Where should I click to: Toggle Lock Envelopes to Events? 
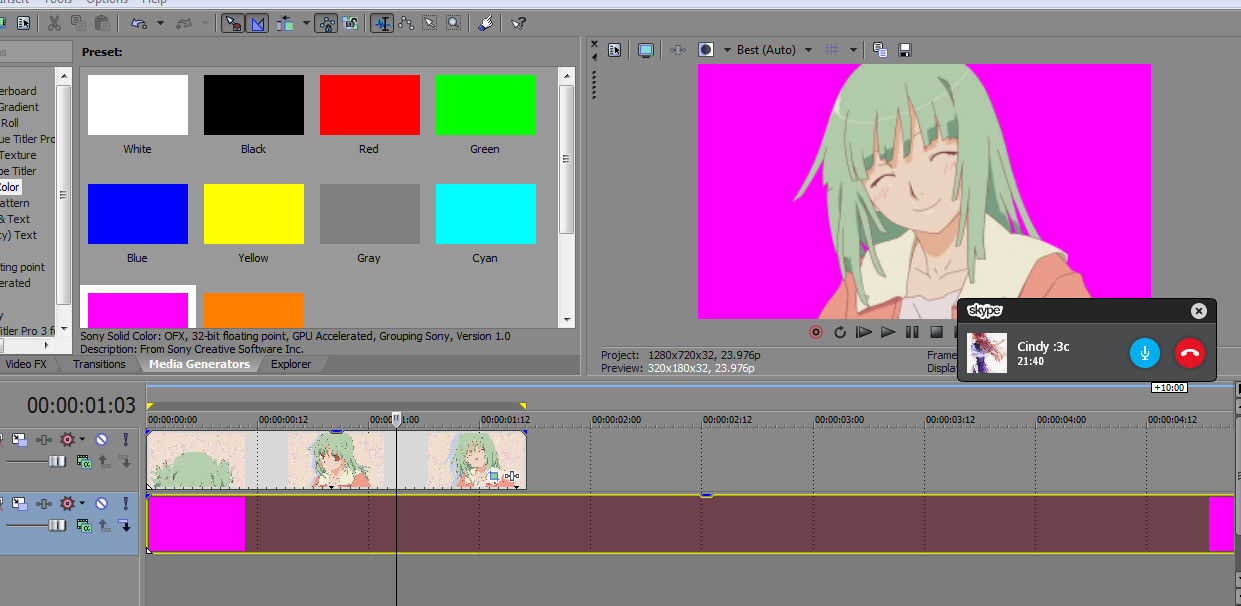click(x=327, y=22)
